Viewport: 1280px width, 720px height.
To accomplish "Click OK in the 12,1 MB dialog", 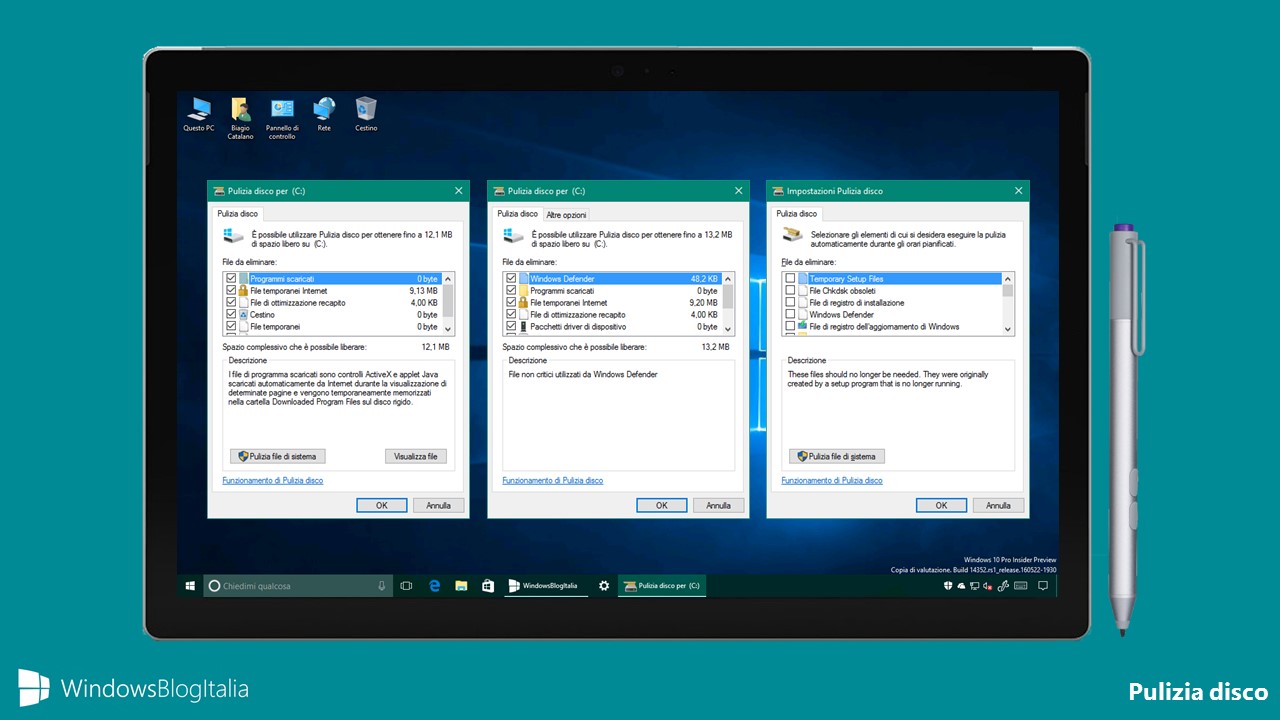I will pyautogui.click(x=381, y=505).
